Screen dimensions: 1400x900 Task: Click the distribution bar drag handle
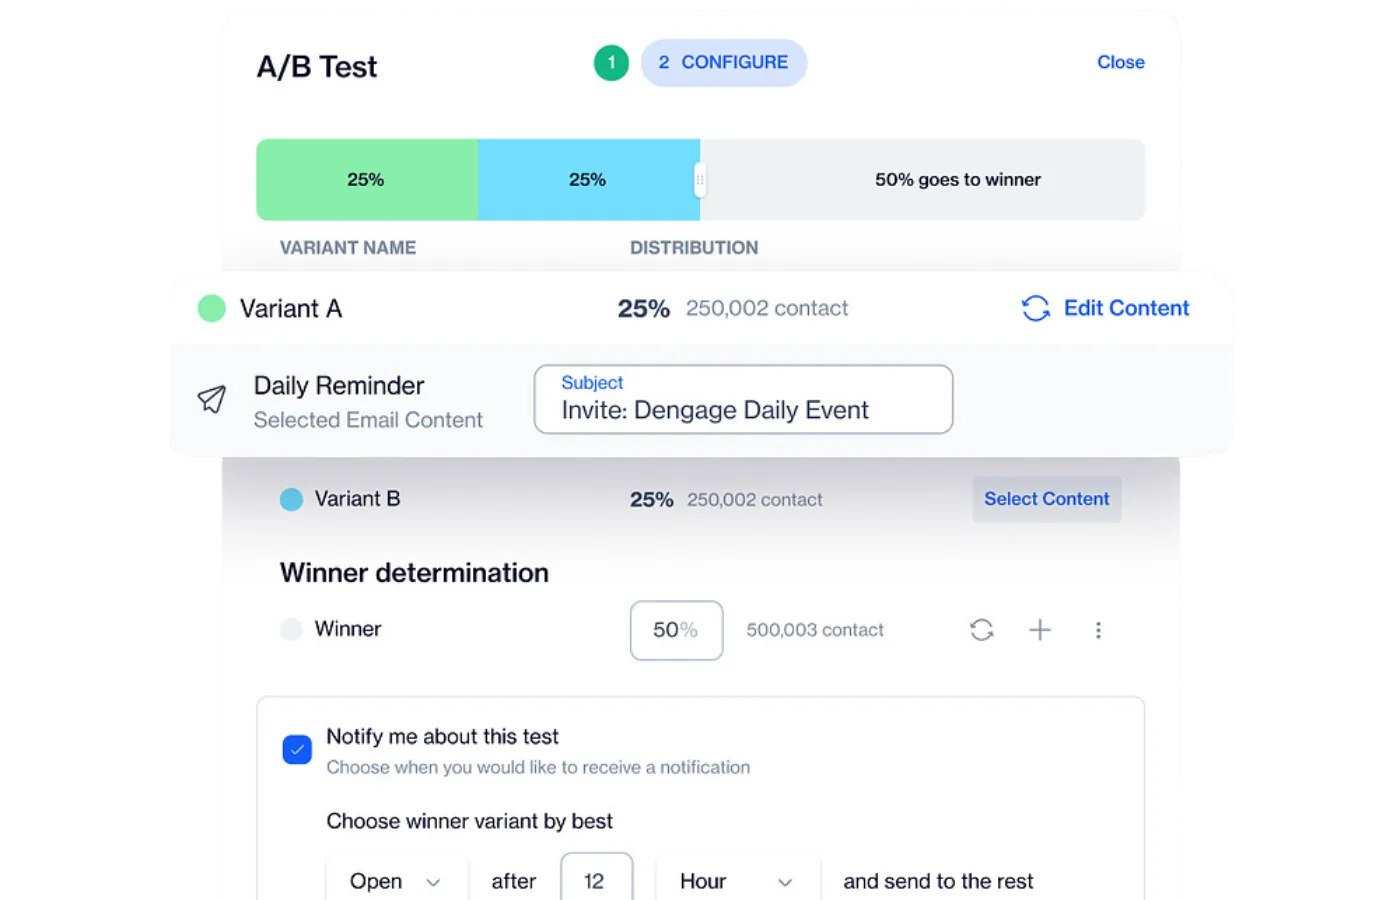coord(700,180)
